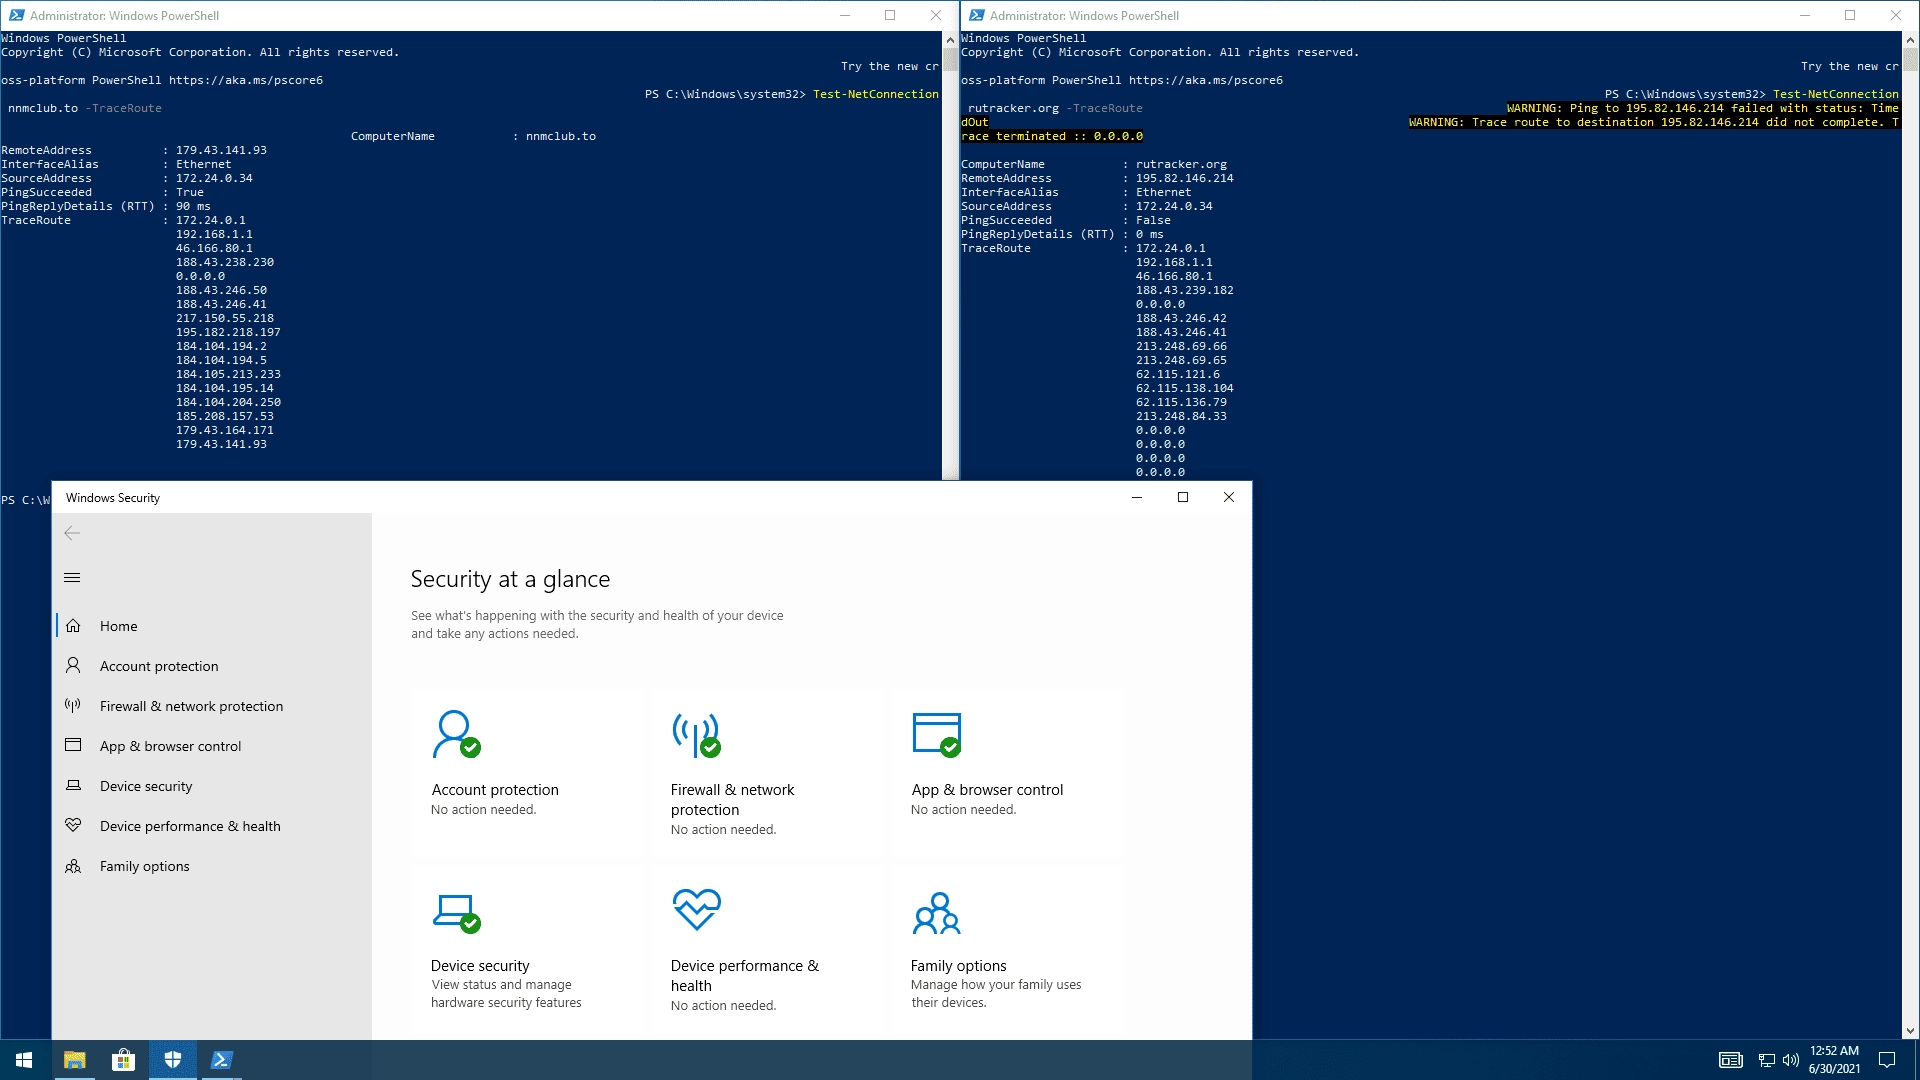
Task: Click the 90 ms RTT value in left PowerShell
Action: pyautogui.click(x=193, y=206)
